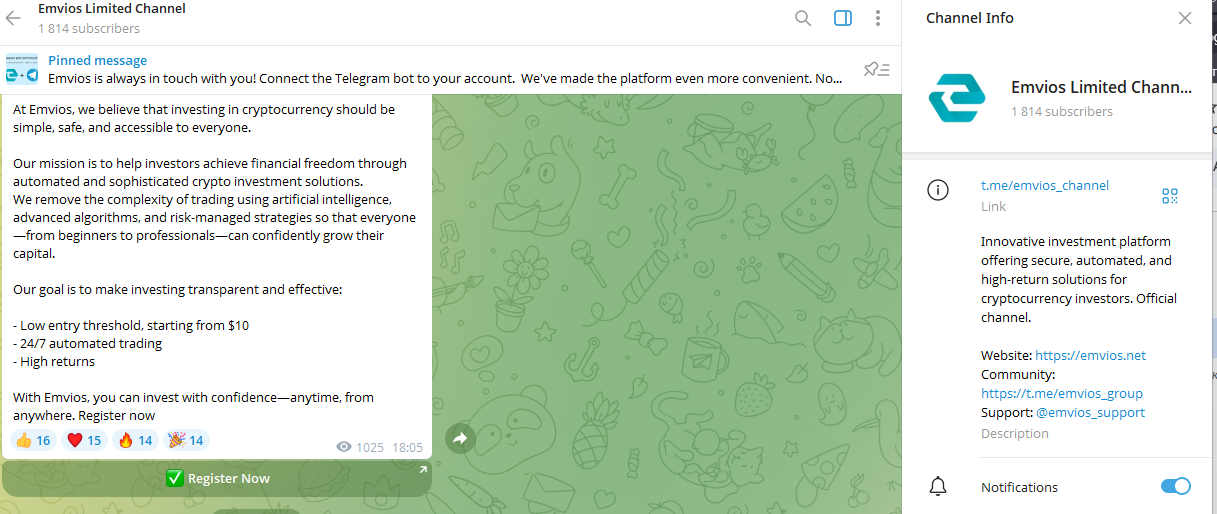This screenshot has width=1217, height=514.
Task: Click the red heart reaction
Action: (84, 440)
